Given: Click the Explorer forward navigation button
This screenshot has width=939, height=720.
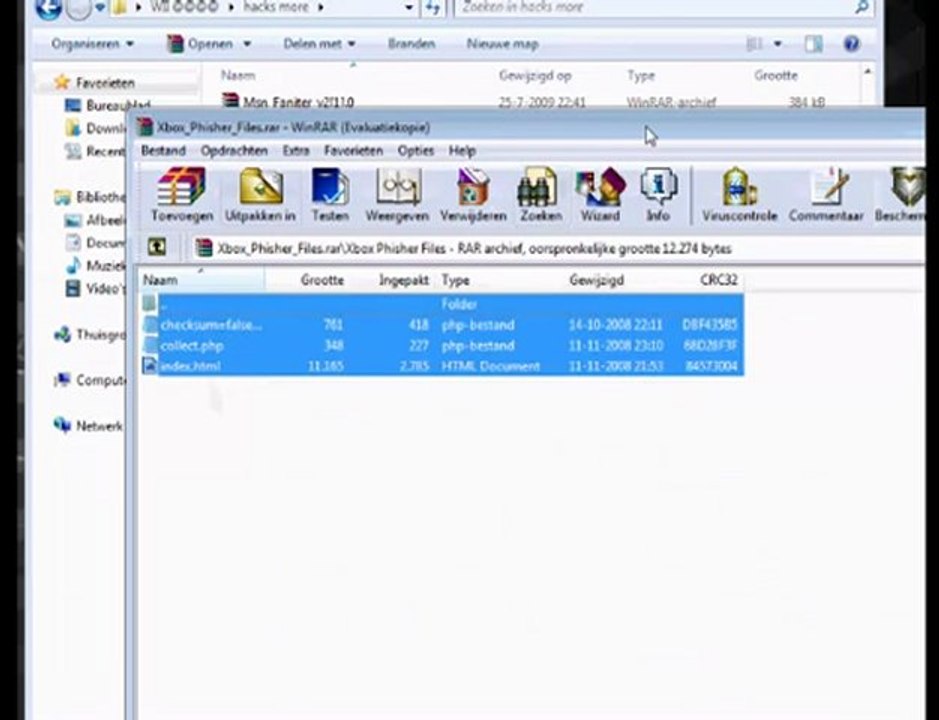Looking at the screenshot, I should pos(78,8).
